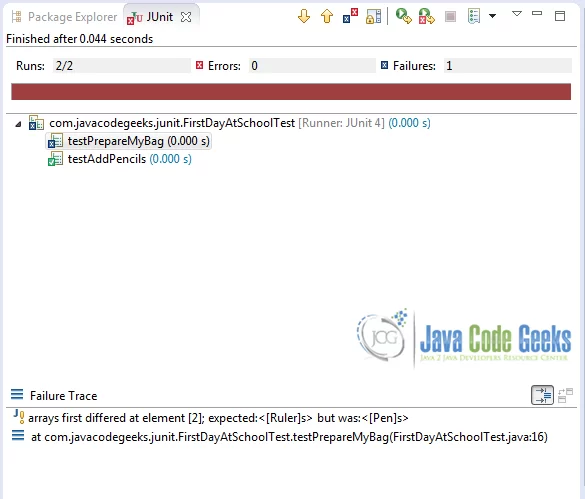Image resolution: width=585 pixels, height=499 pixels.
Task: Toggle filter stack trace button
Action: pyautogui.click(x=542, y=395)
